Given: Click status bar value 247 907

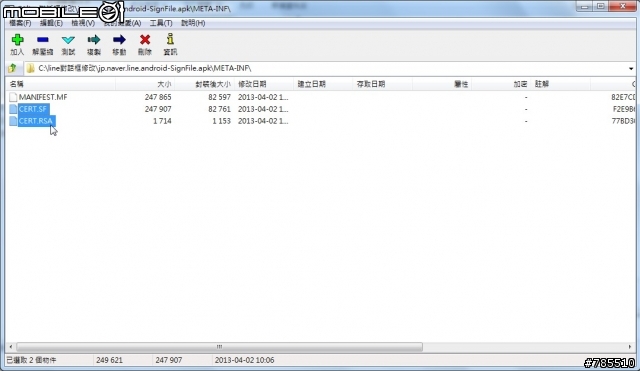Looking at the screenshot, I should click(x=169, y=360).
